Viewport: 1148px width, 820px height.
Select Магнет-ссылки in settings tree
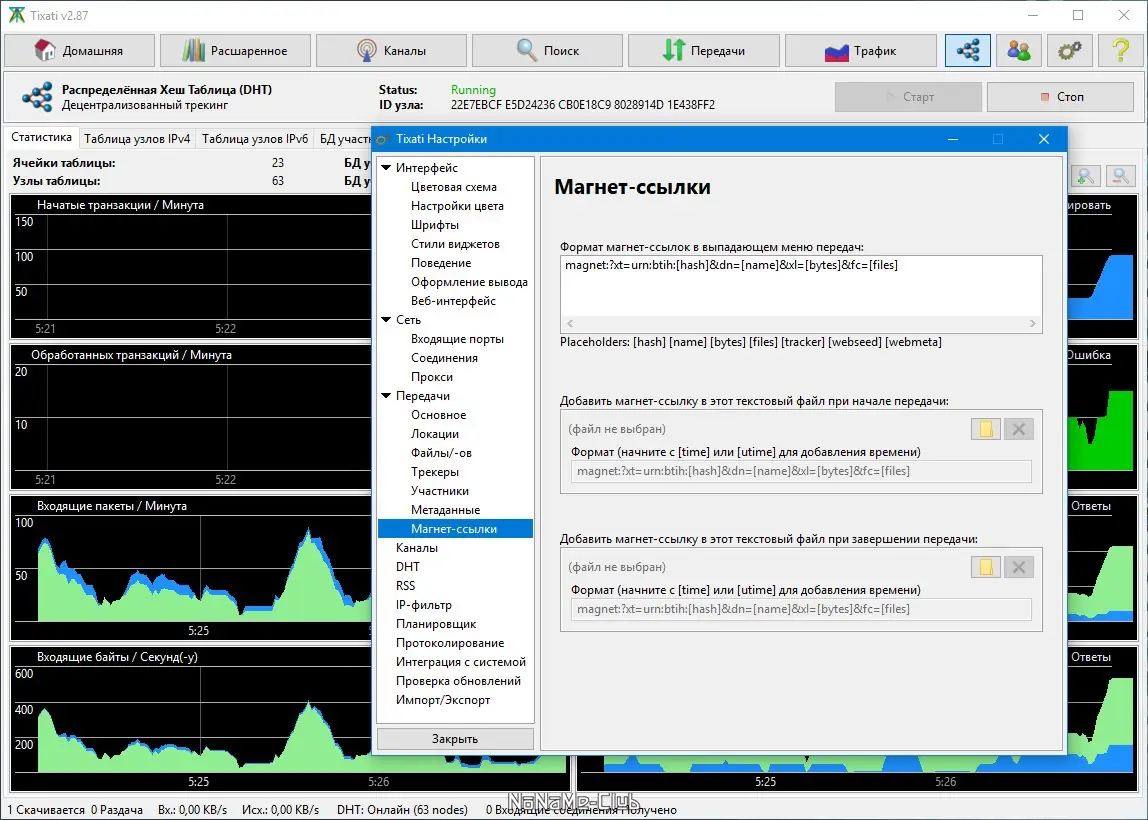click(455, 529)
